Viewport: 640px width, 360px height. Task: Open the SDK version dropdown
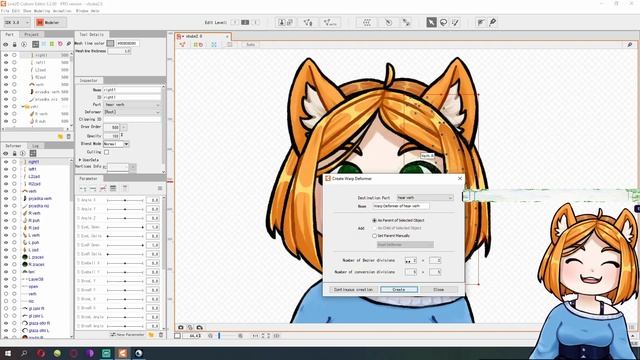pyautogui.click(x=17, y=22)
